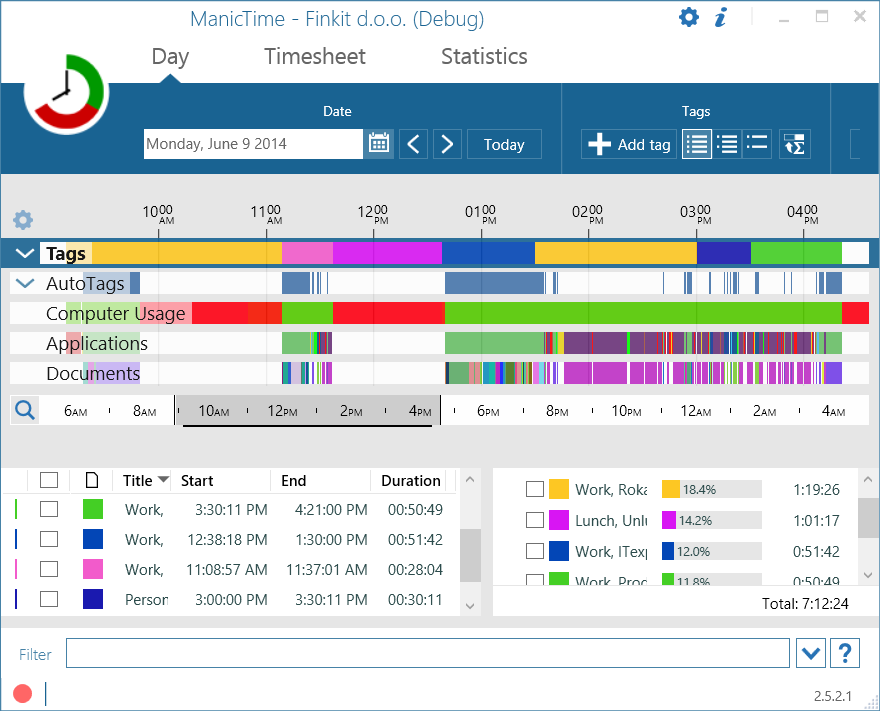Viewport: 880px width, 711px height.
Task: Open the calendar date picker icon
Action: 378,143
